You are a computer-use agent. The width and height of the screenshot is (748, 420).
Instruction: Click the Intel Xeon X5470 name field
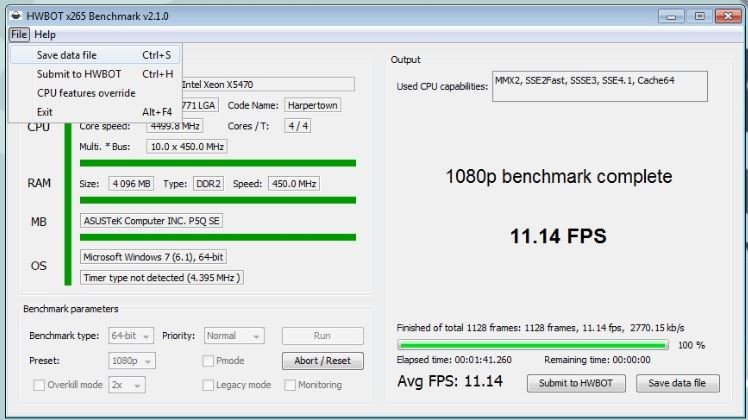tap(268, 84)
